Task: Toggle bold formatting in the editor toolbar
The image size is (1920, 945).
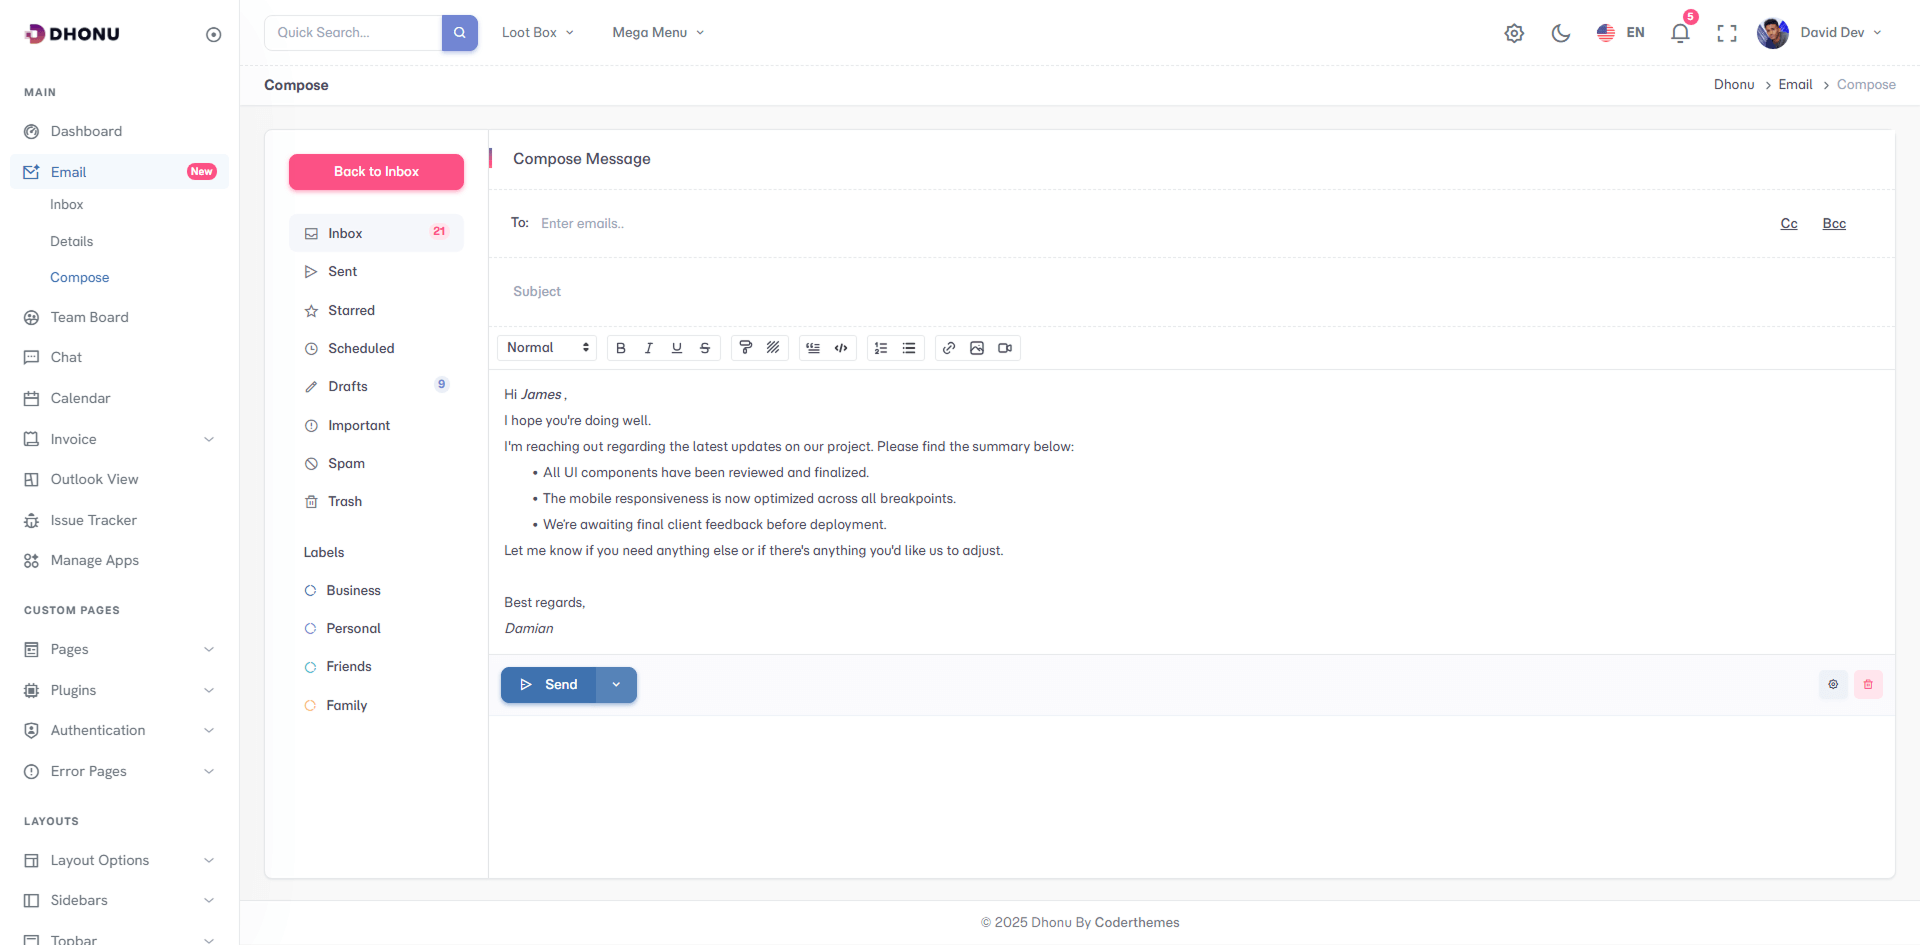Action: 621,348
